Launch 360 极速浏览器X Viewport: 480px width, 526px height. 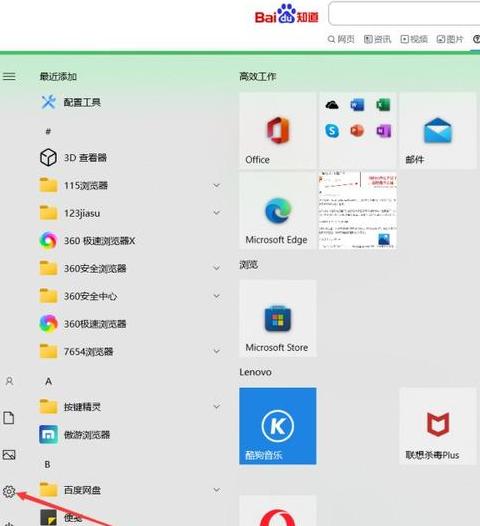click(88, 241)
